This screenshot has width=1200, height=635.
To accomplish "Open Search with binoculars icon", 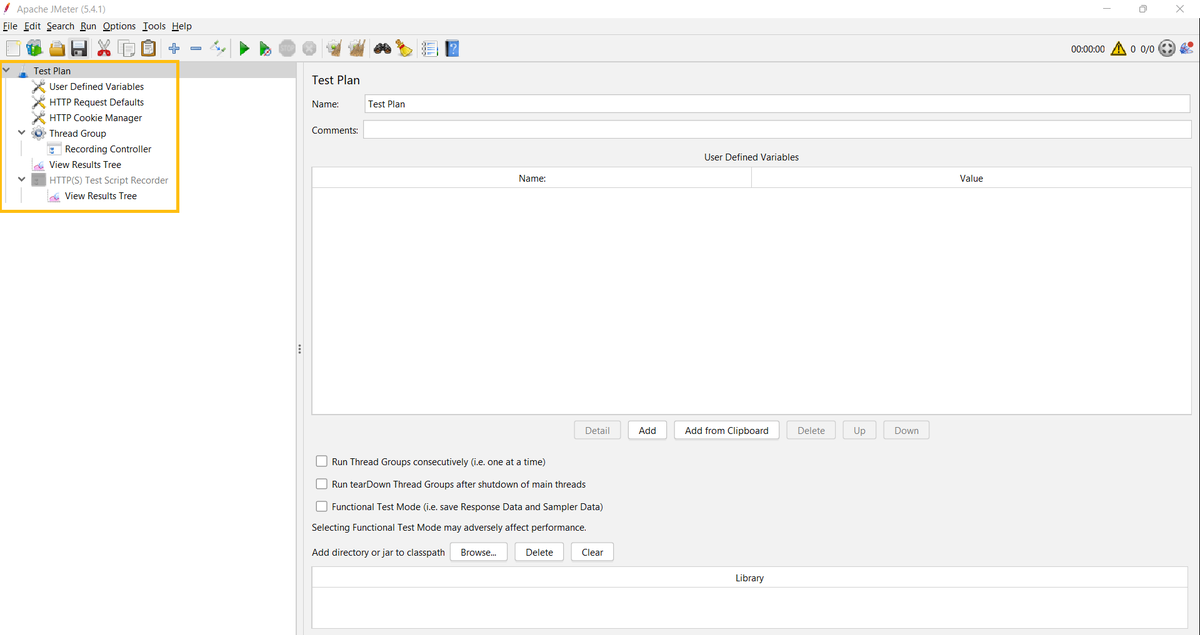I will point(382,48).
